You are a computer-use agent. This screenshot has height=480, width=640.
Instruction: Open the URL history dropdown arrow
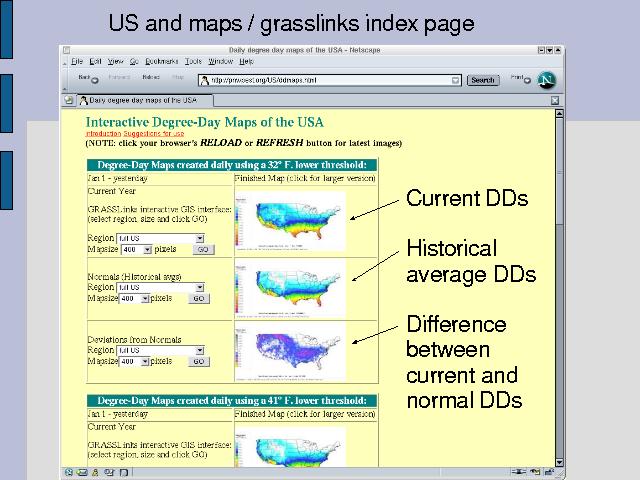pyautogui.click(x=457, y=80)
